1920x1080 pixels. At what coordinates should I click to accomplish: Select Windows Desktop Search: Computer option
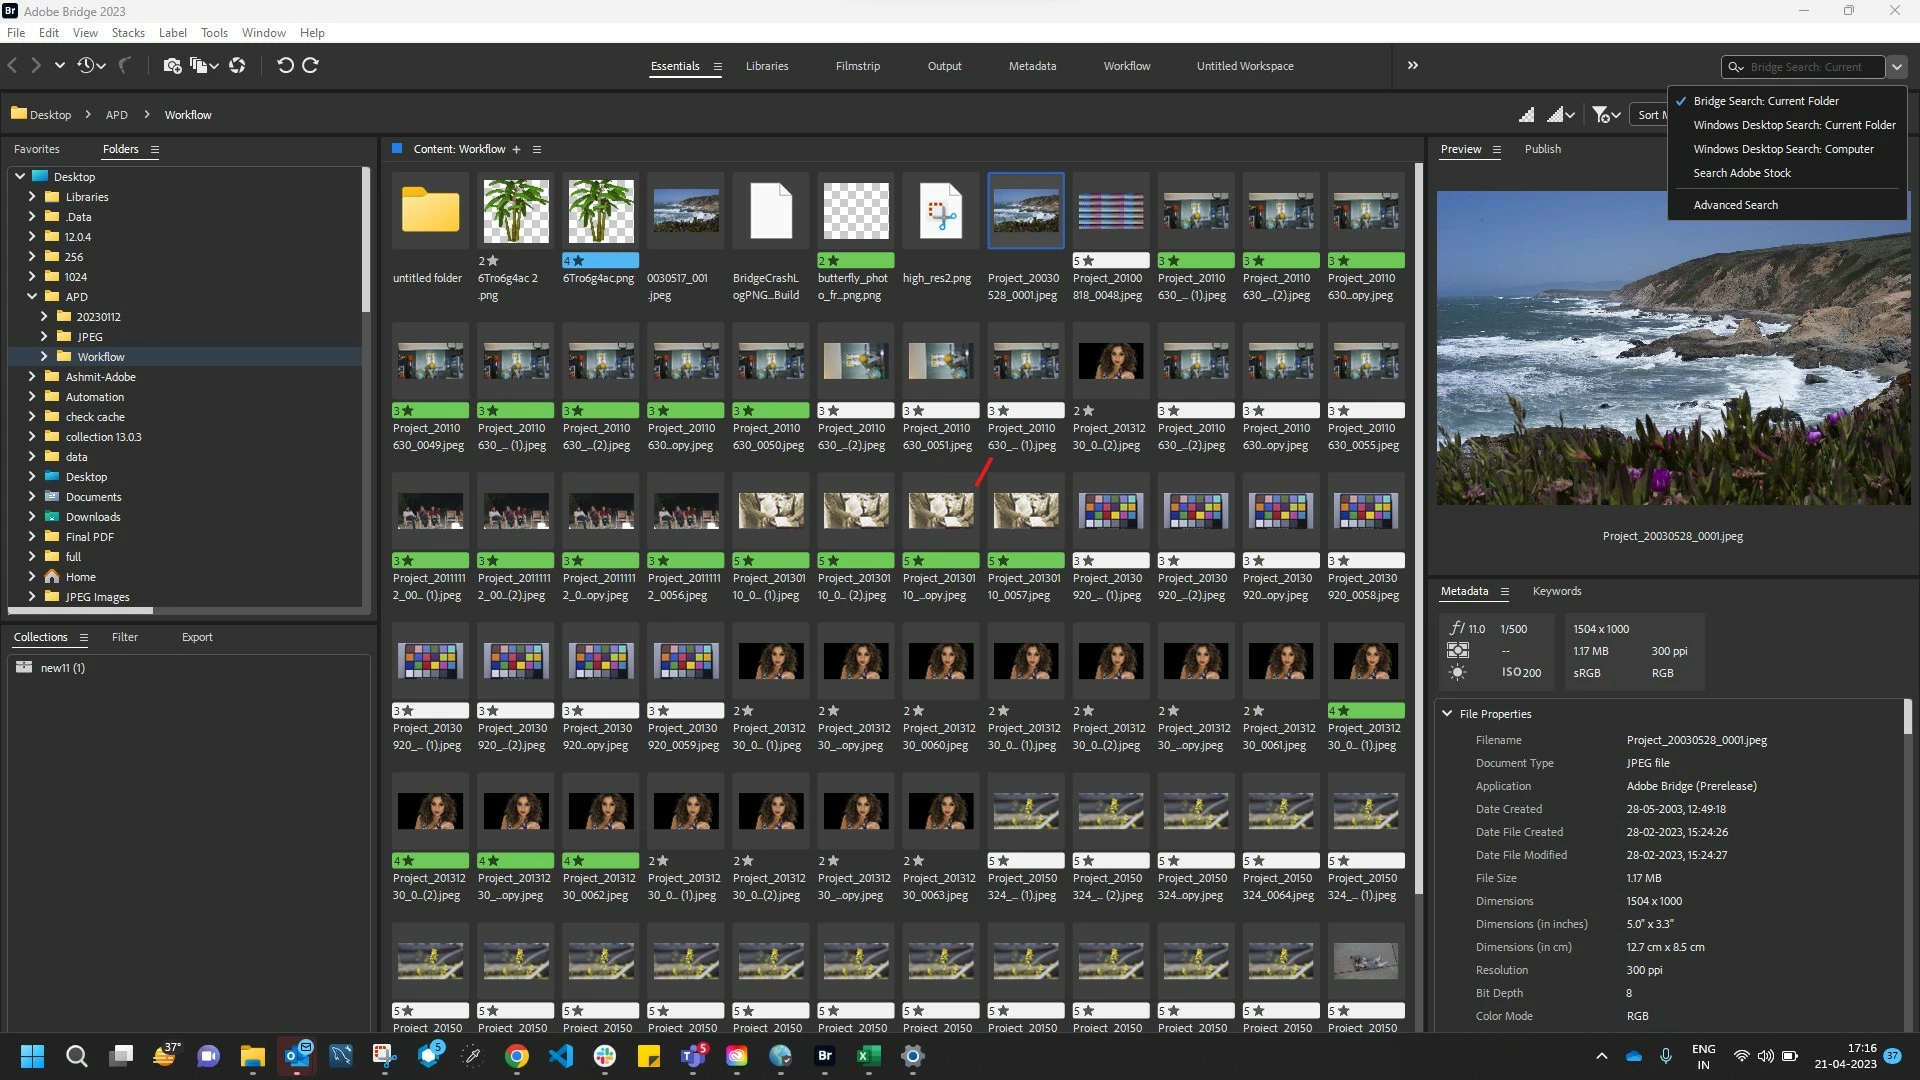(1783, 149)
